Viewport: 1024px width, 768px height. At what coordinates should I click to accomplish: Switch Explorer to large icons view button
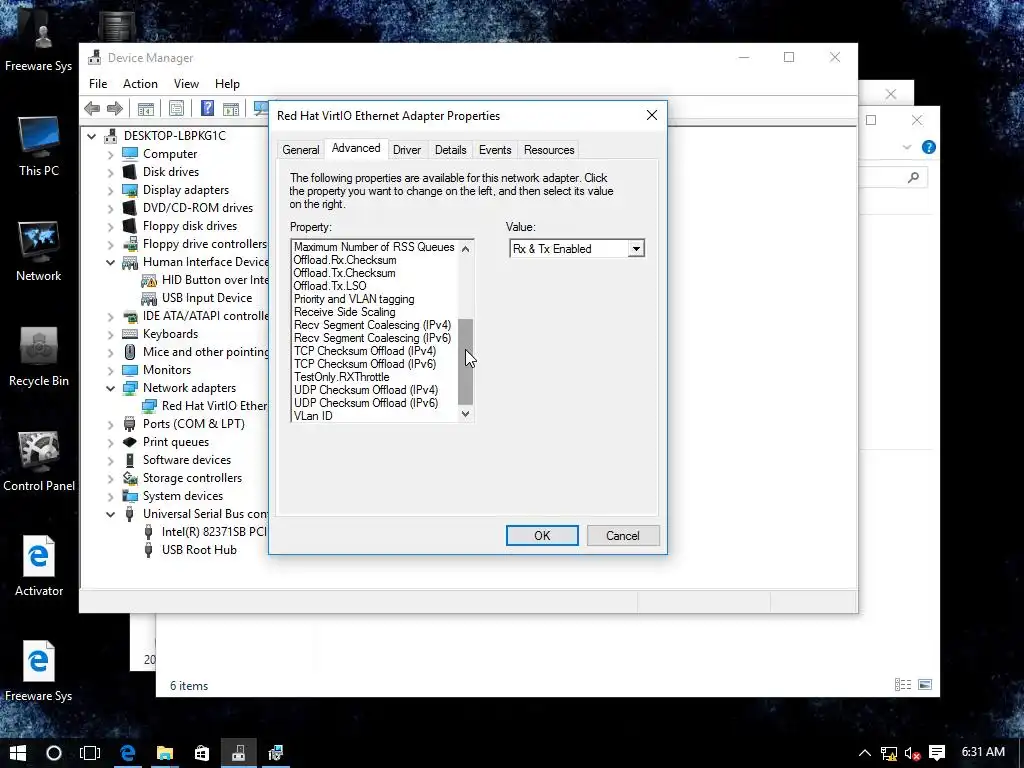[x=925, y=684]
